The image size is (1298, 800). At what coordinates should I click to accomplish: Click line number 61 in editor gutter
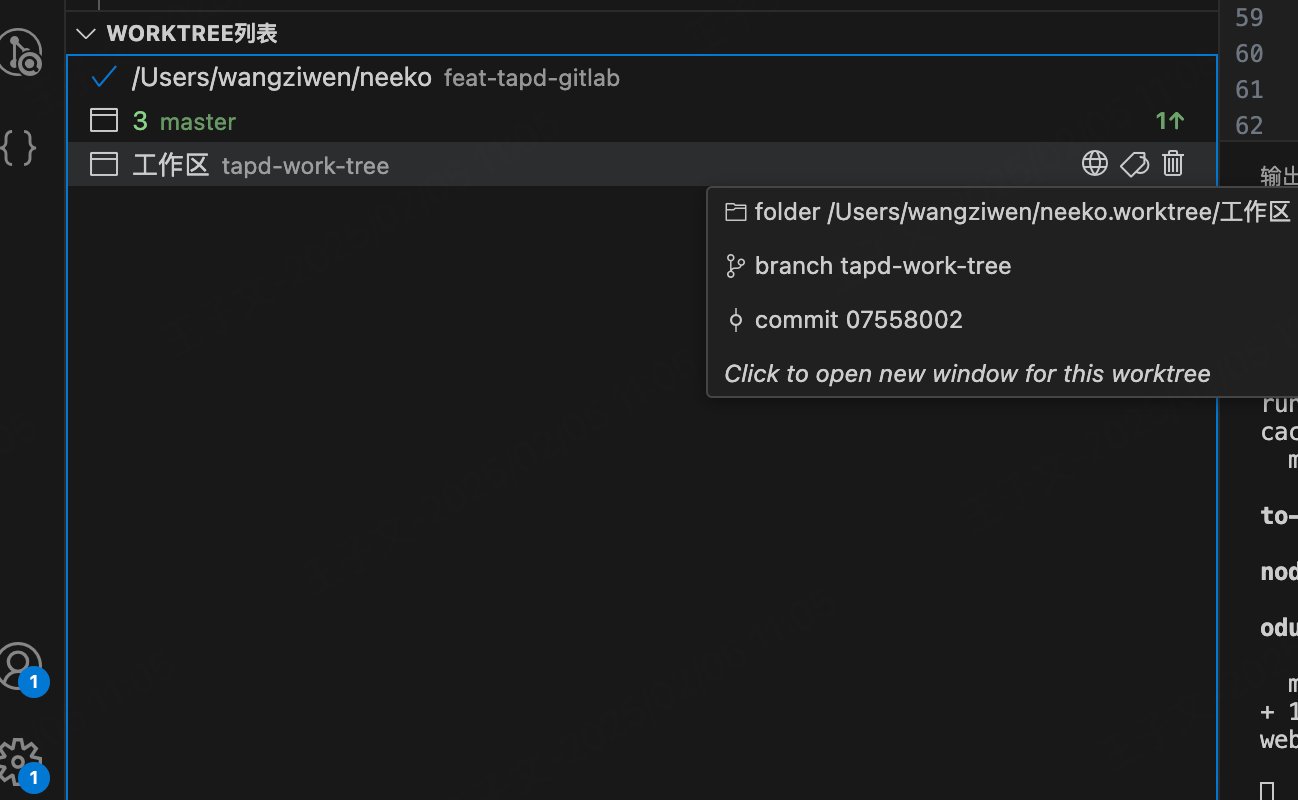coord(1249,90)
